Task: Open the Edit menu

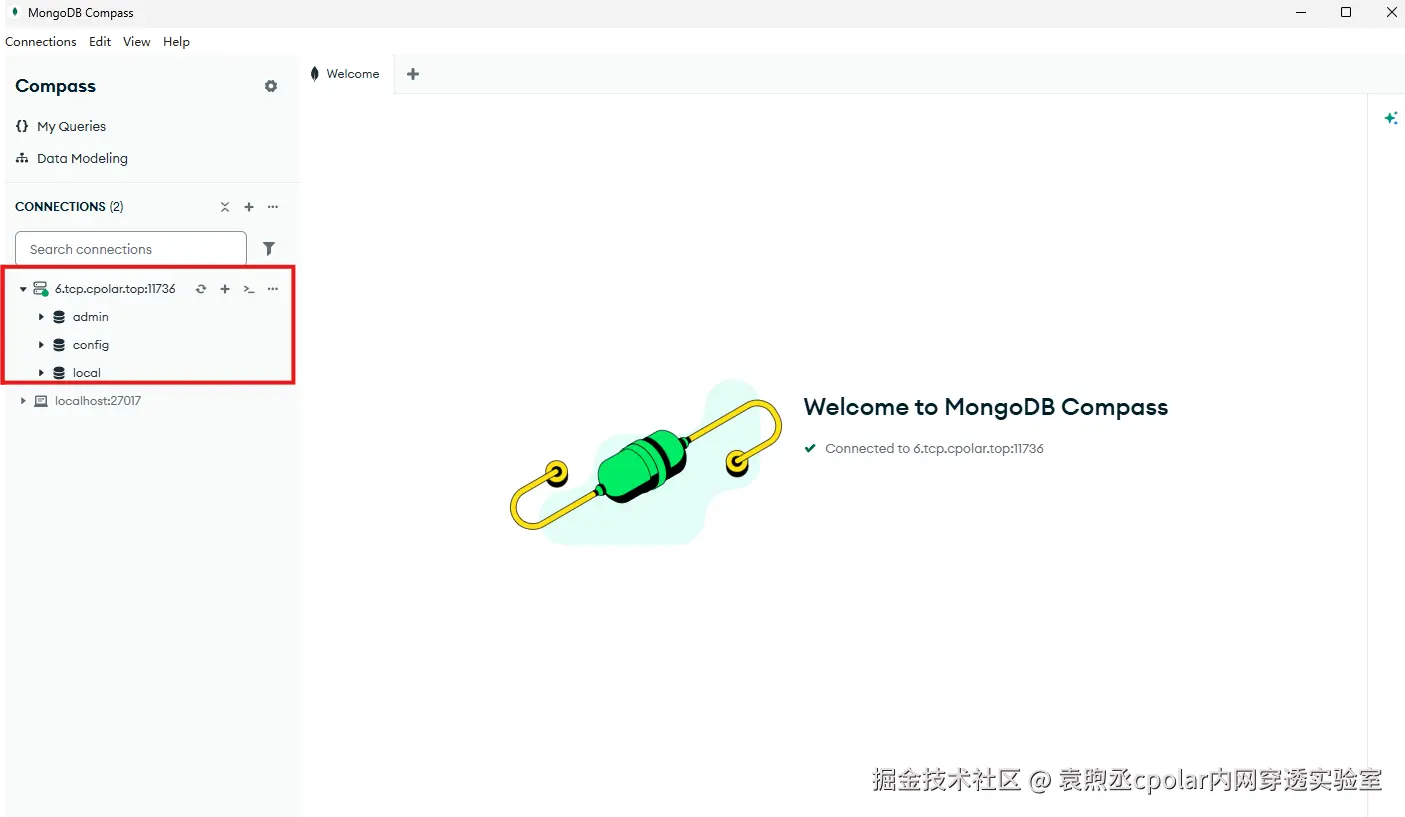Action: click(x=100, y=42)
